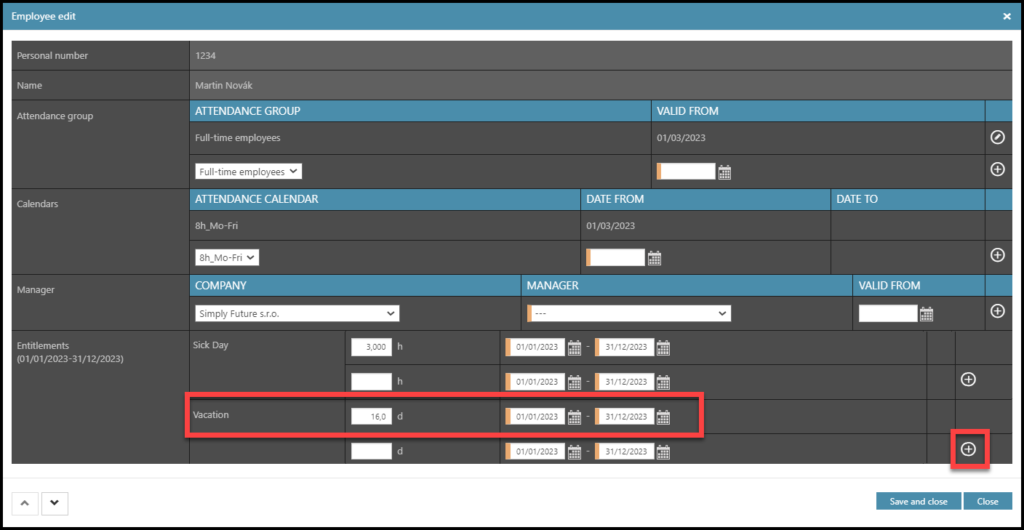Click the edit pencil icon for Full-time employees
Screen dimensions: 1024x530
[997, 137]
